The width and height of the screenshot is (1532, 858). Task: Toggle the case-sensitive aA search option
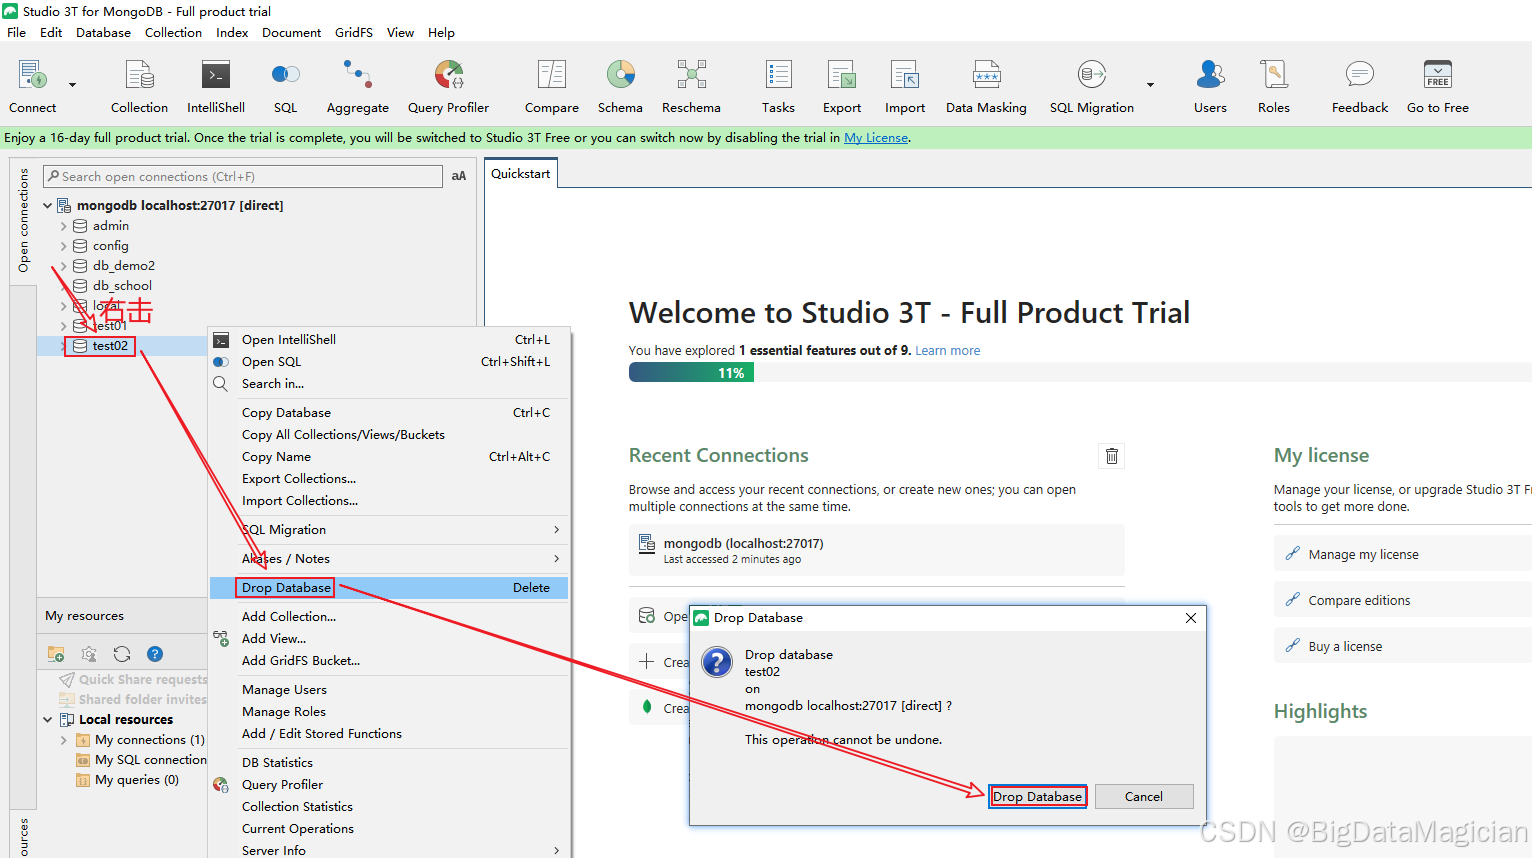[x=459, y=176]
